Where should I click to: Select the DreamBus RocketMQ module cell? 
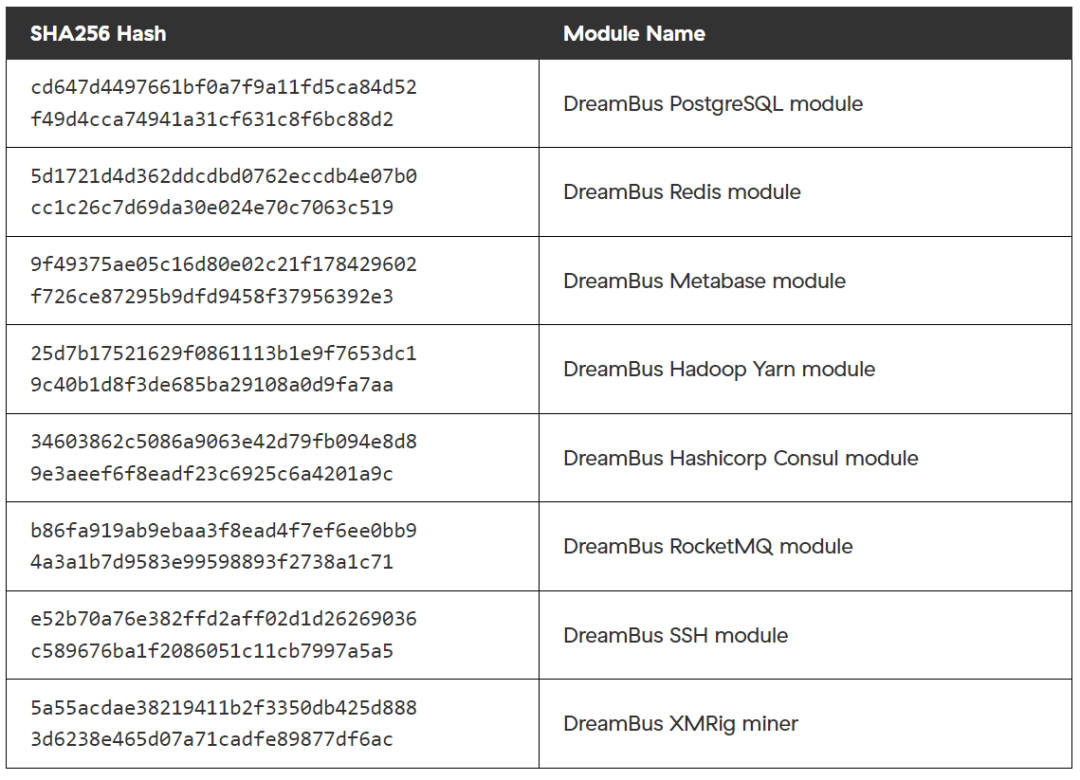click(x=708, y=546)
